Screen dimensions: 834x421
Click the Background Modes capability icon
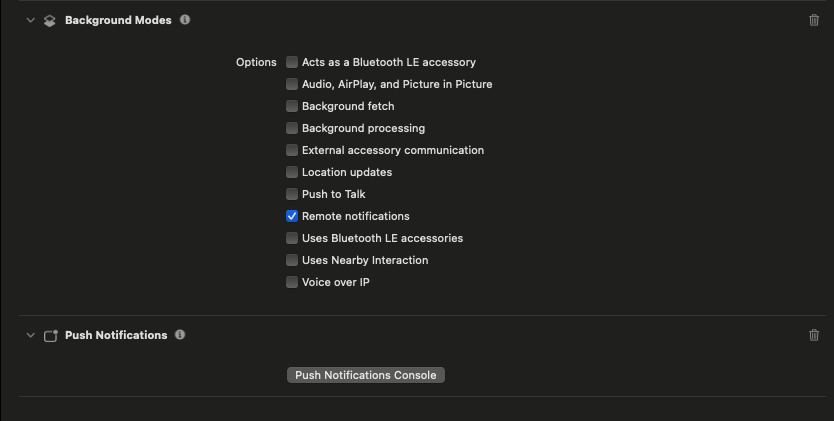50,20
